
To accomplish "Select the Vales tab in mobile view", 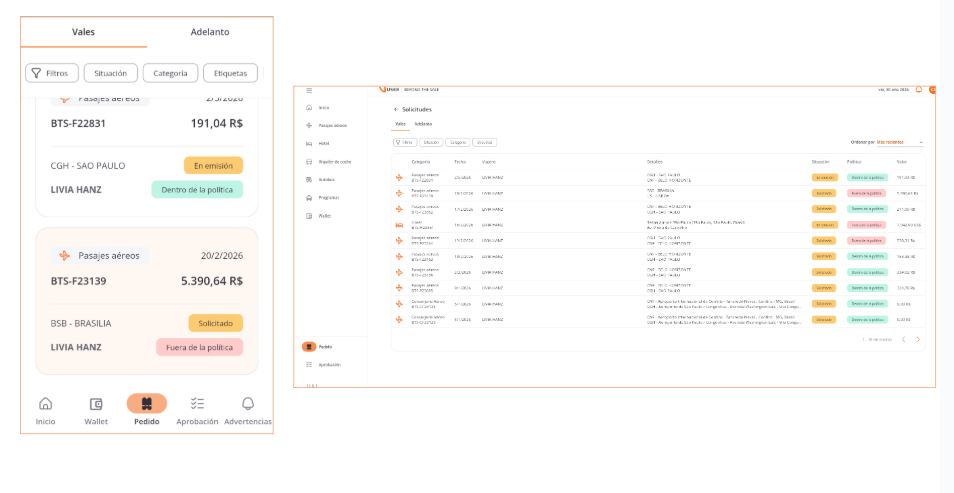I will 84,32.
